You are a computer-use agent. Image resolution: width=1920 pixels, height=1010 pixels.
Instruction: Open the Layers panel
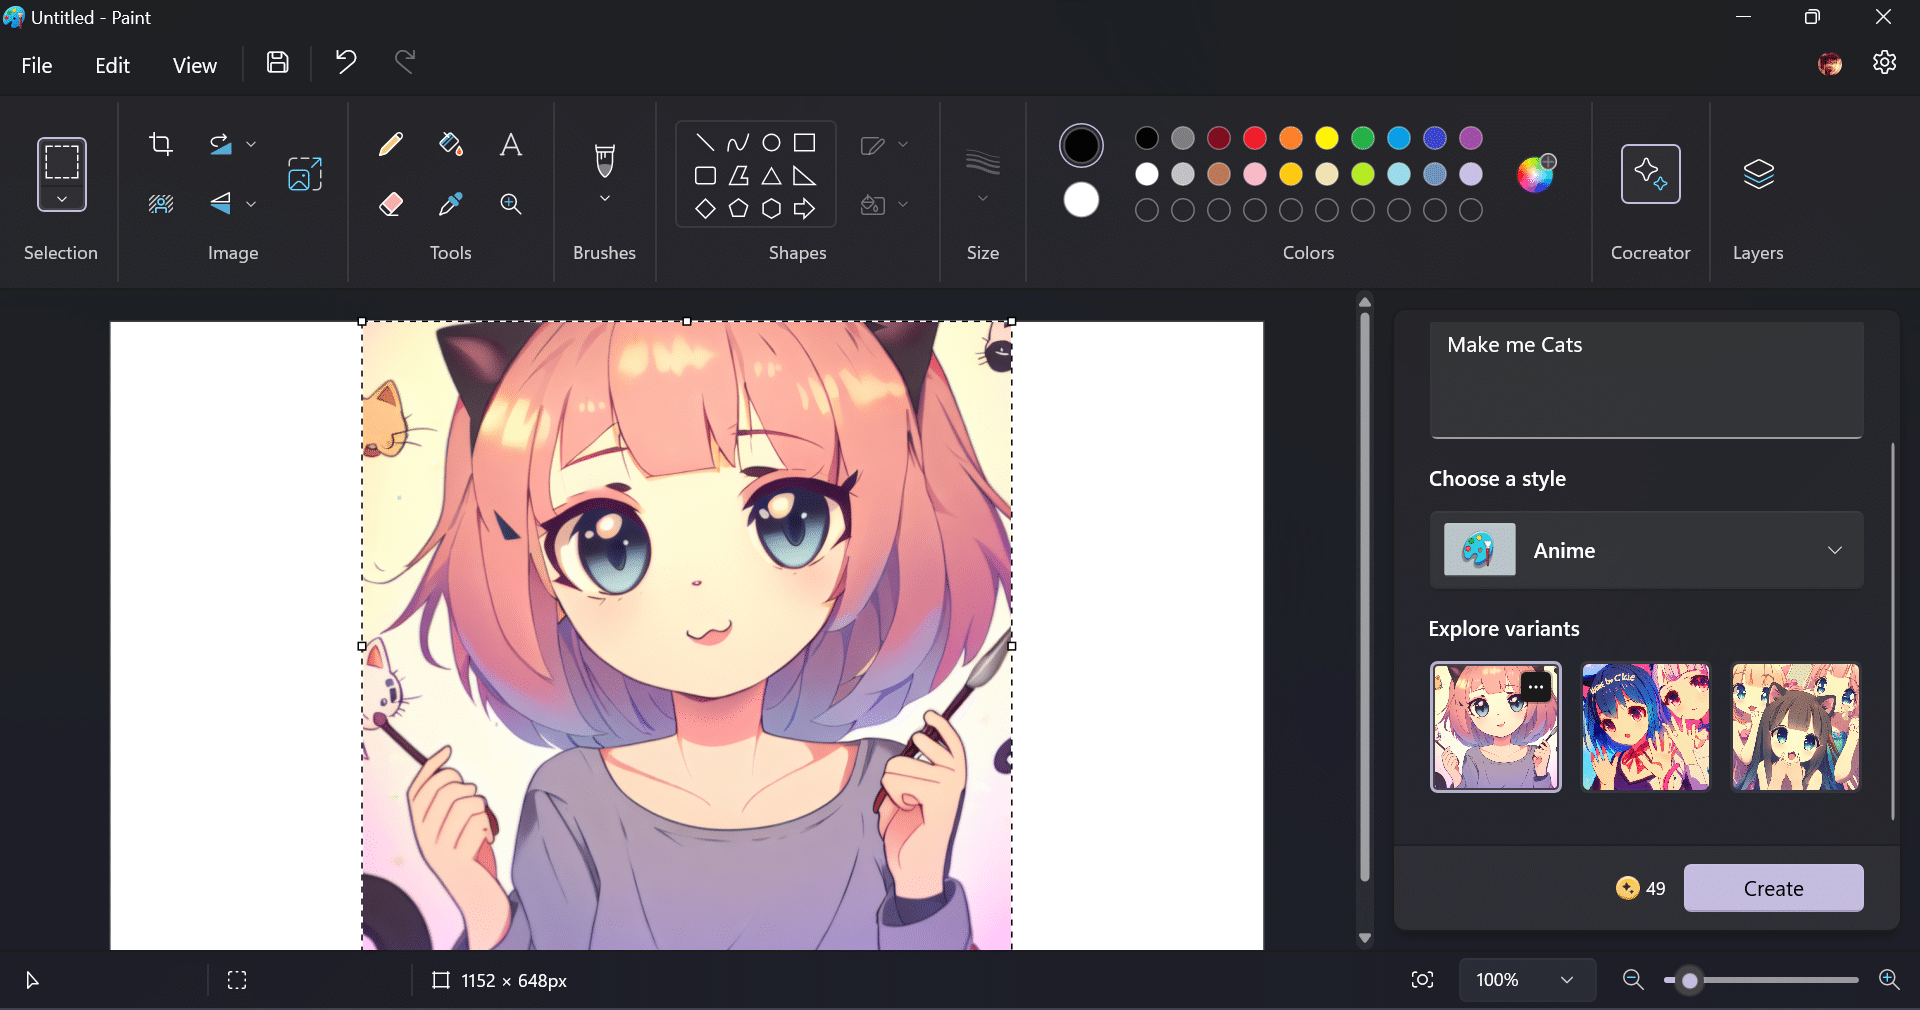1758,175
